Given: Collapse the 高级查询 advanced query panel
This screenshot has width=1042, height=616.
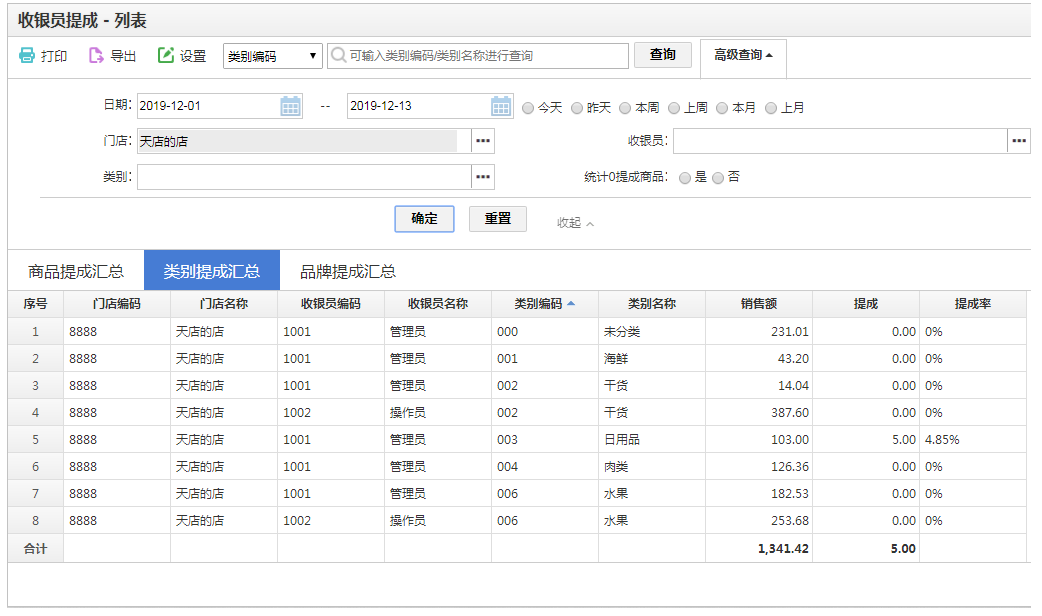Looking at the screenshot, I should pyautogui.click(x=743, y=56).
